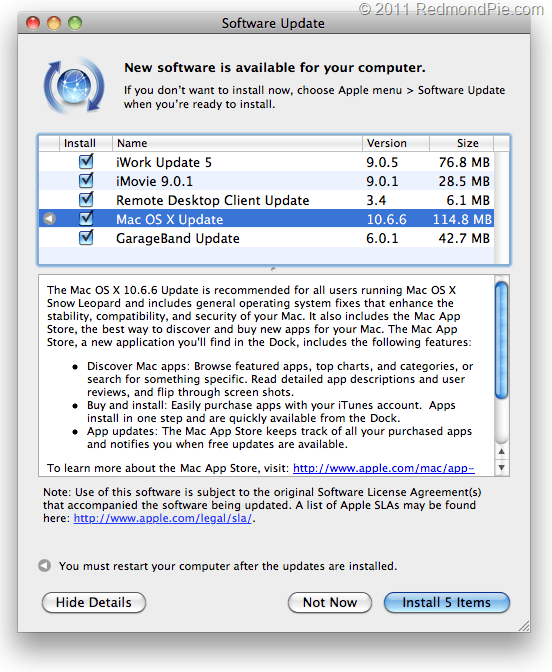The image size is (552, 672).
Task: Click the 3.4 version cell
Action: pyautogui.click(x=376, y=200)
